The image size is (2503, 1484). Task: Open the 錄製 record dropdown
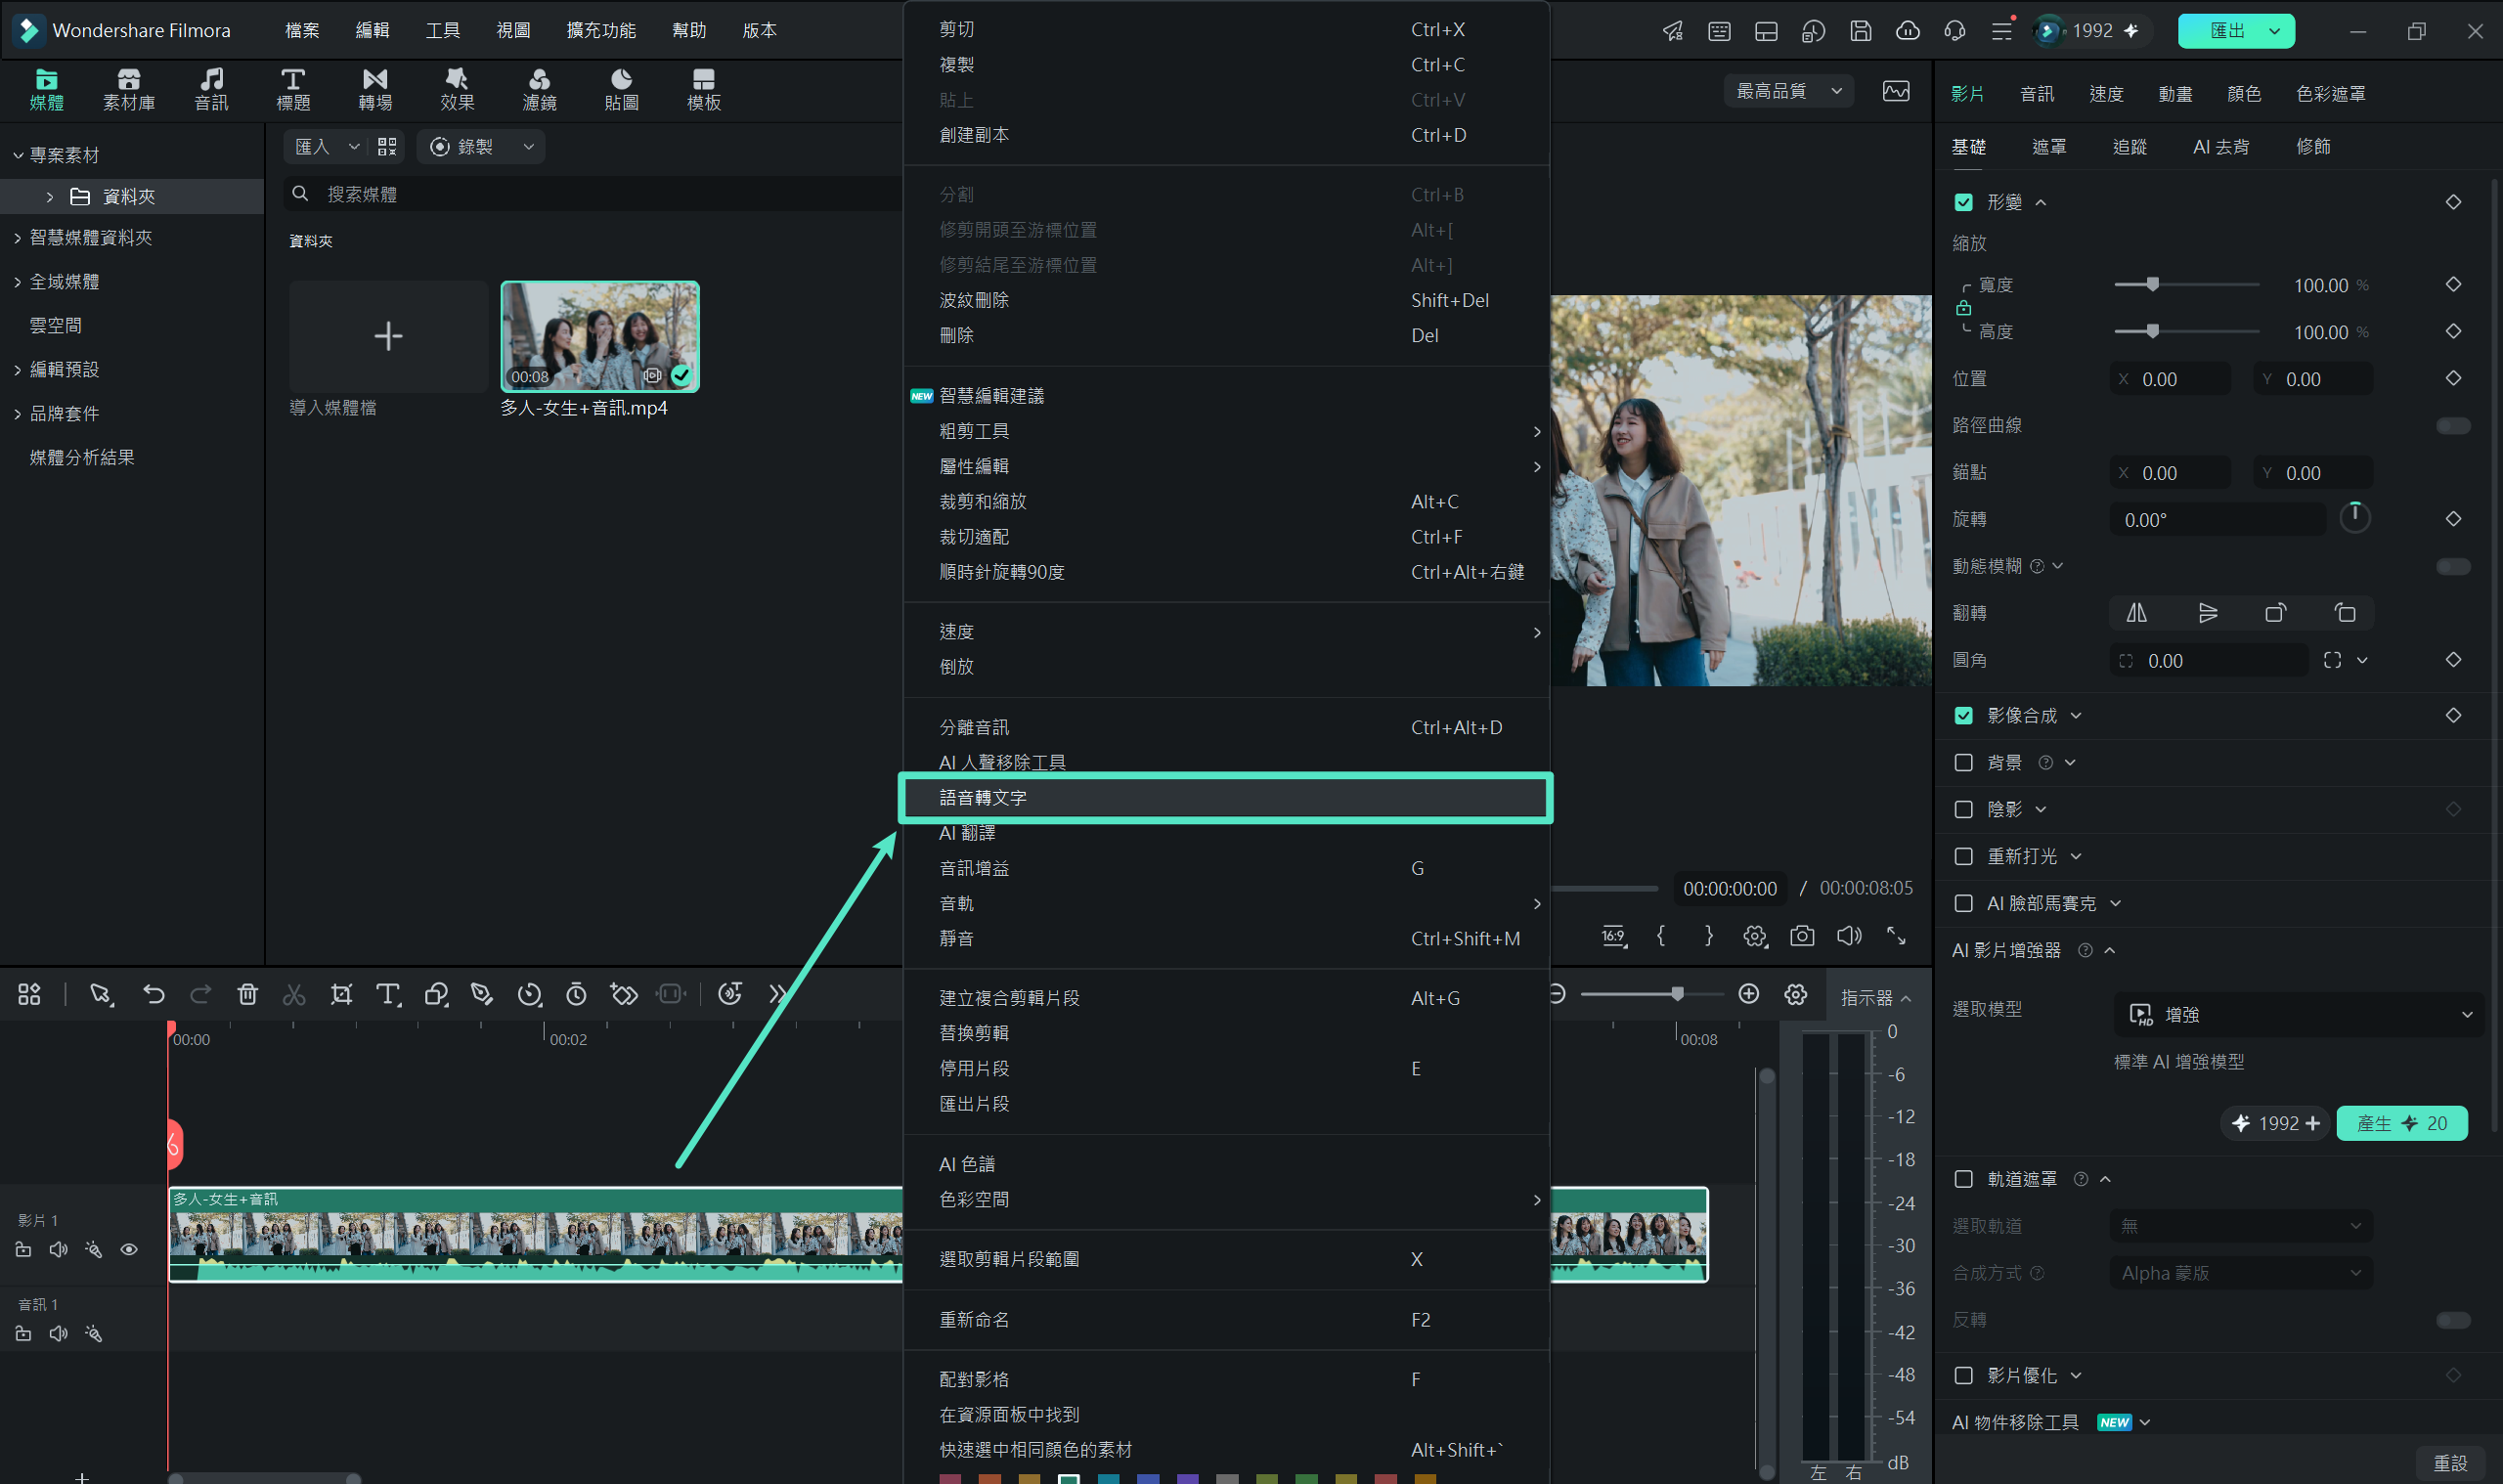[x=481, y=147]
